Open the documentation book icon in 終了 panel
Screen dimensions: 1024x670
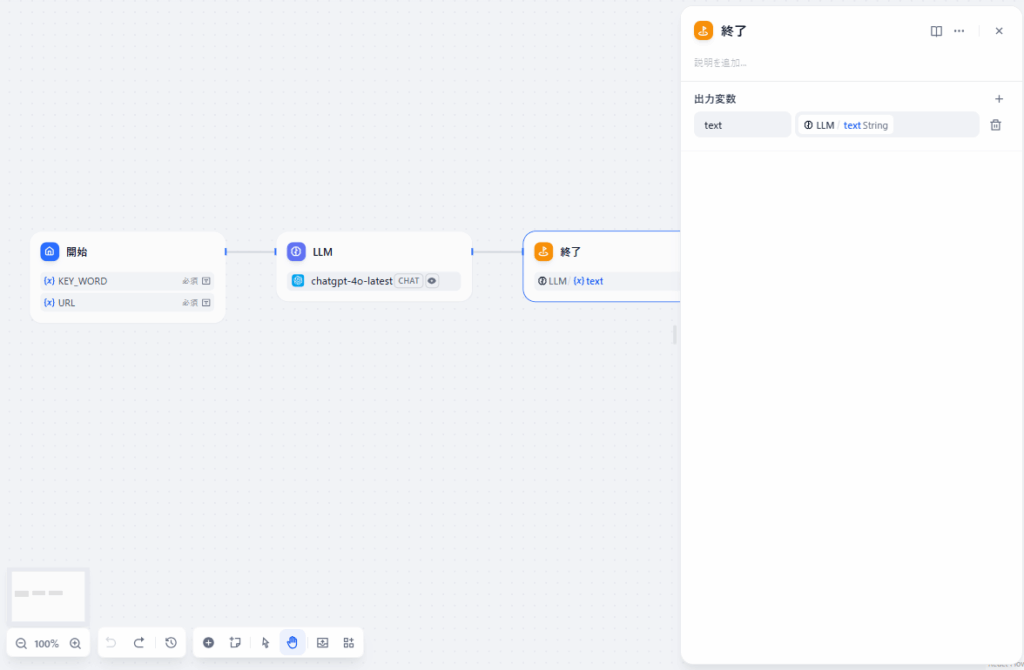pos(935,31)
